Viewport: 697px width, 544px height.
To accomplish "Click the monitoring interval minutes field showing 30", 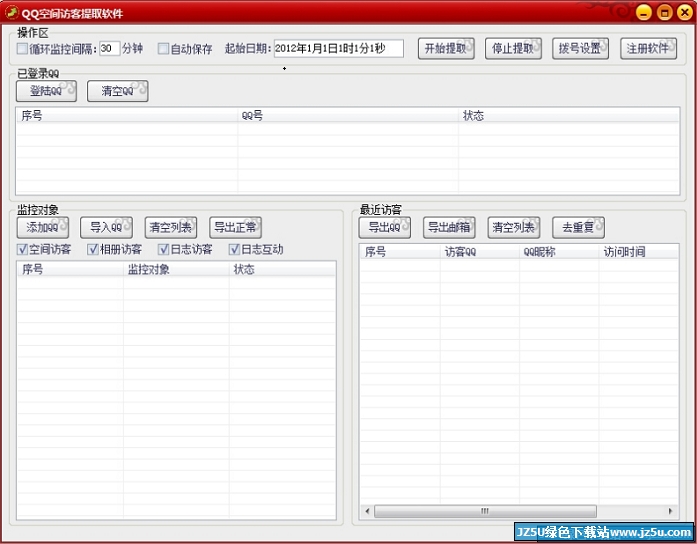I will 109,48.
